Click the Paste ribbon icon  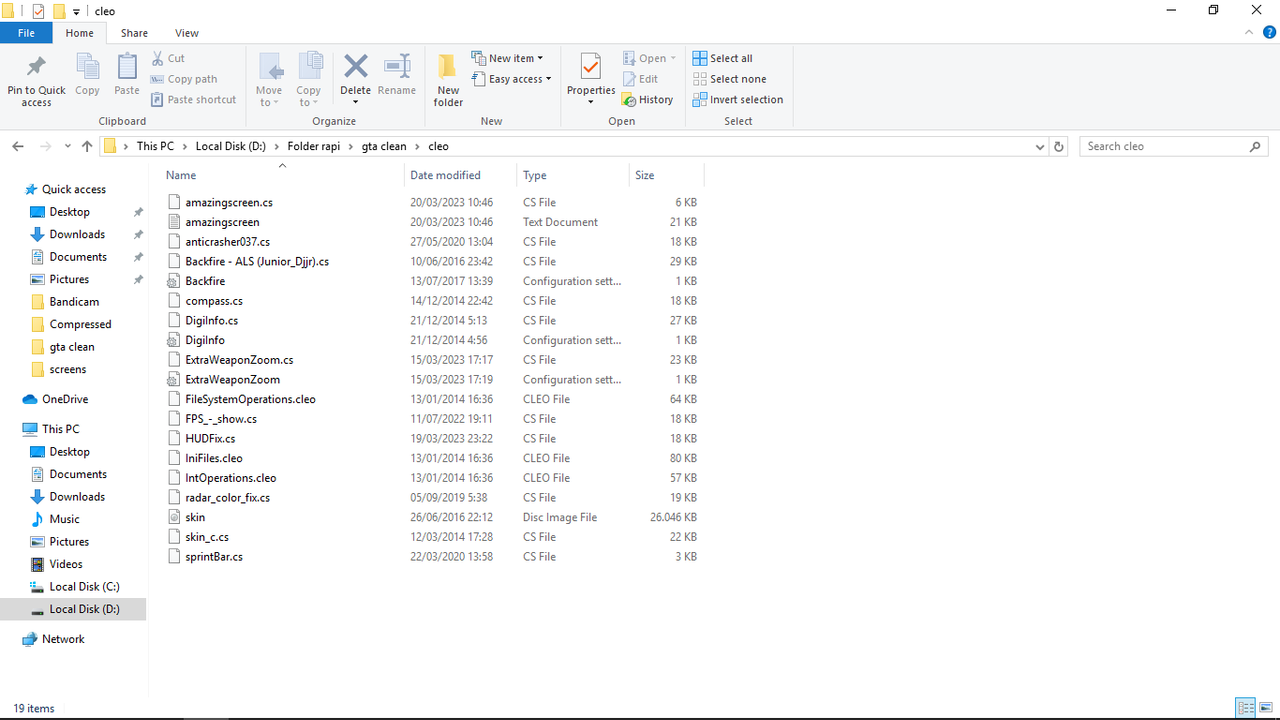(x=127, y=75)
